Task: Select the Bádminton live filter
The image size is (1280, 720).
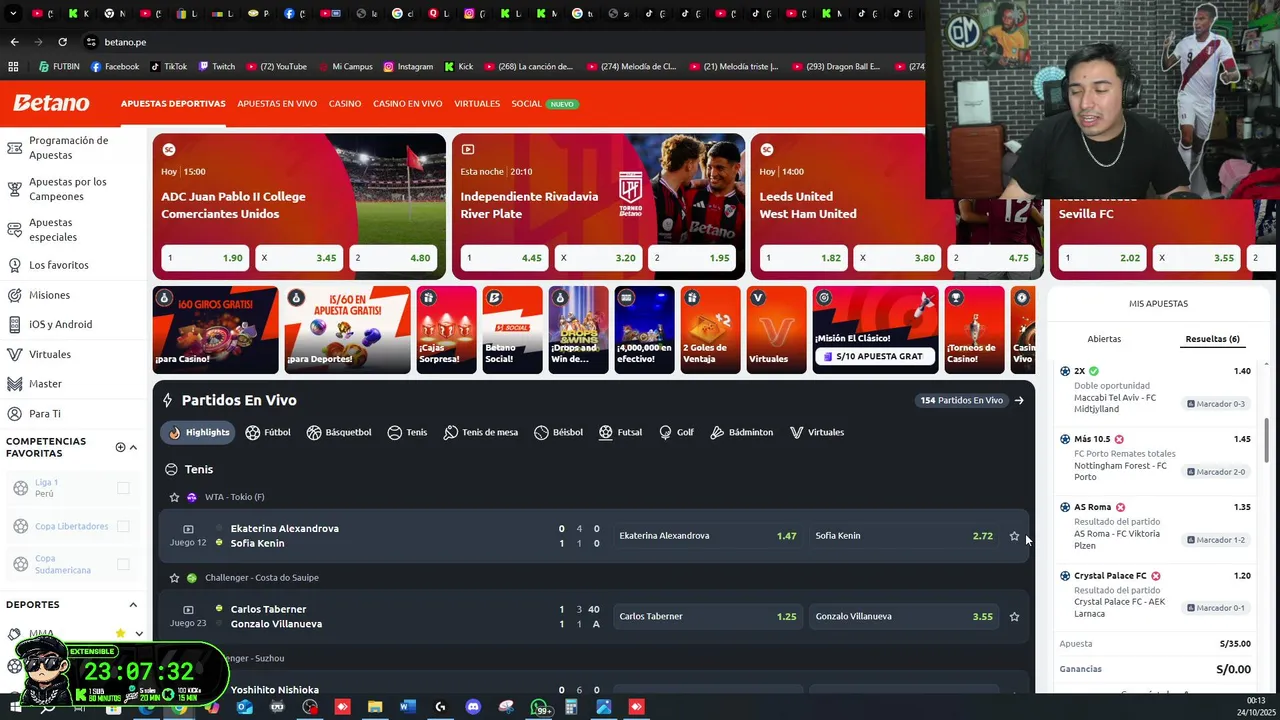Action: pos(742,432)
